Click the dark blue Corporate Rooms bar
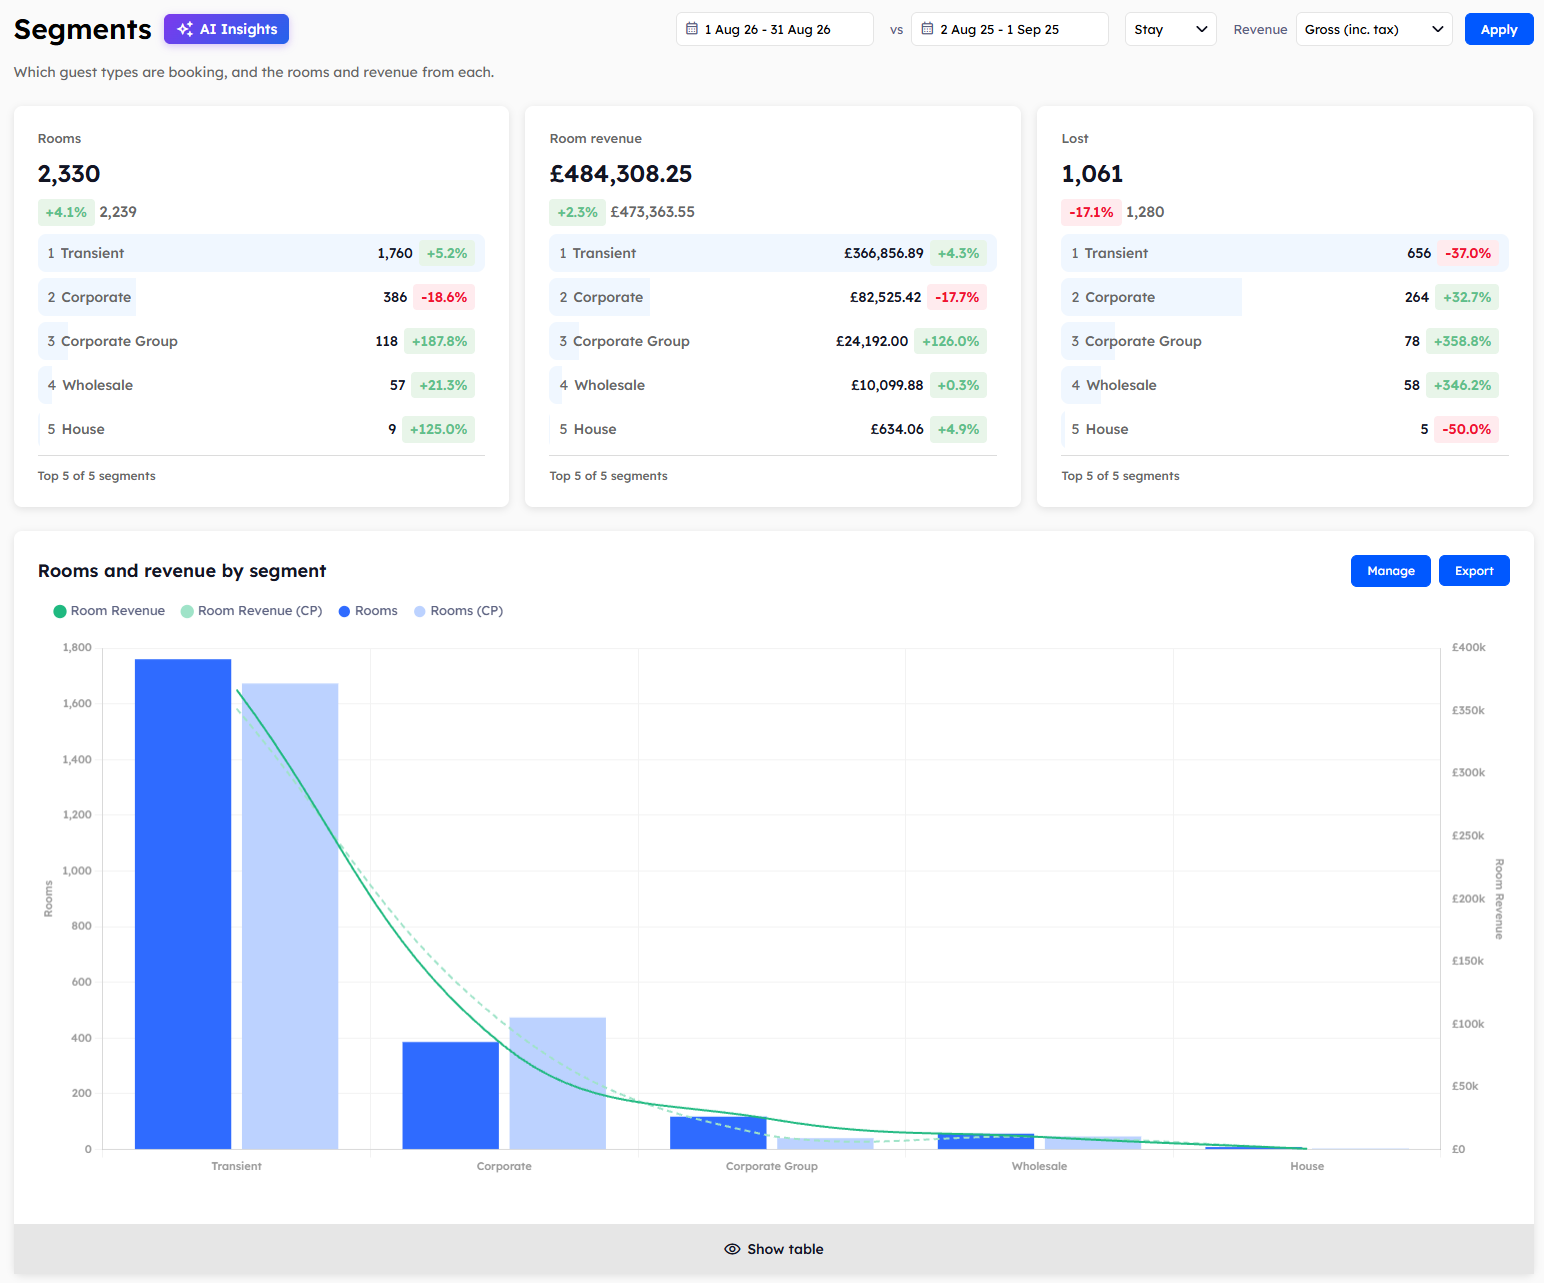The width and height of the screenshot is (1544, 1283). (x=451, y=1095)
